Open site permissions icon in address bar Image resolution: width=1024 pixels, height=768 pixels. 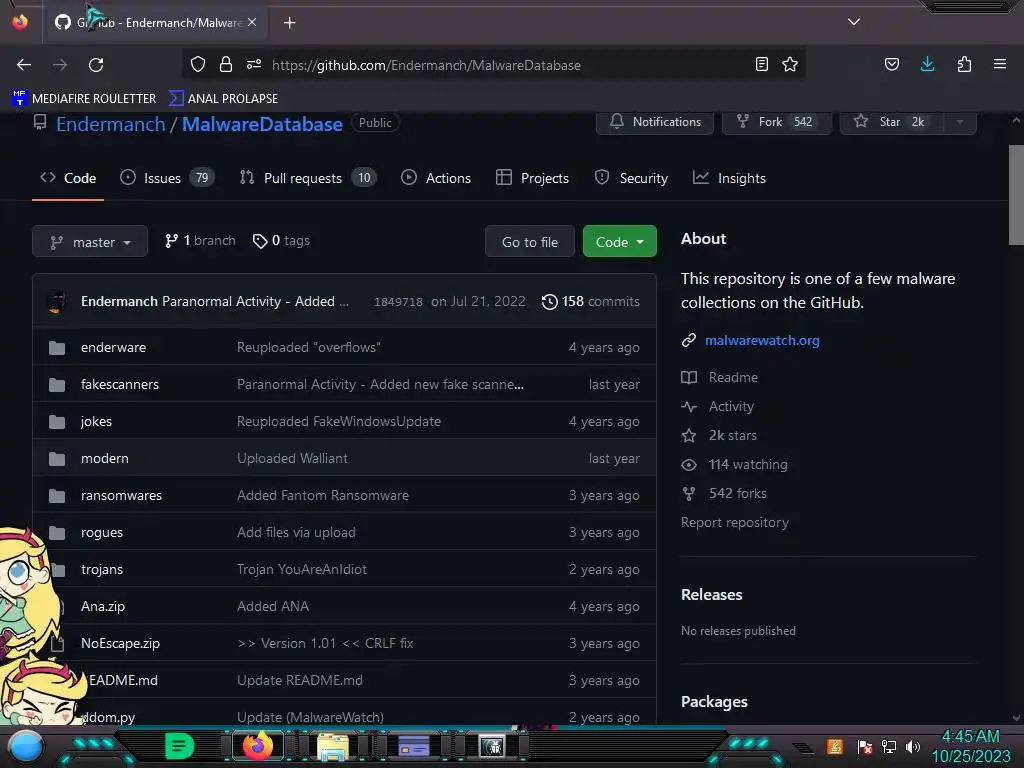tap(254, 64)
